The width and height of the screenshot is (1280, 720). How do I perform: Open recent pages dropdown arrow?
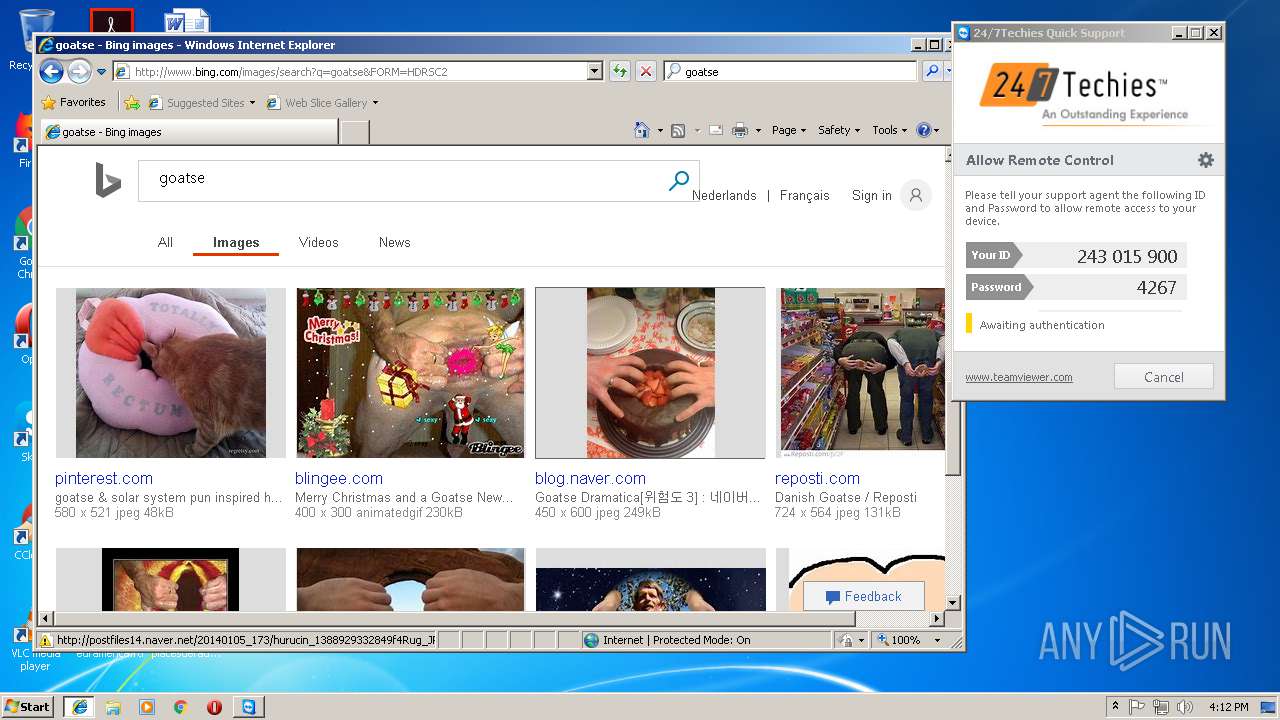click(x=101, y=72)
